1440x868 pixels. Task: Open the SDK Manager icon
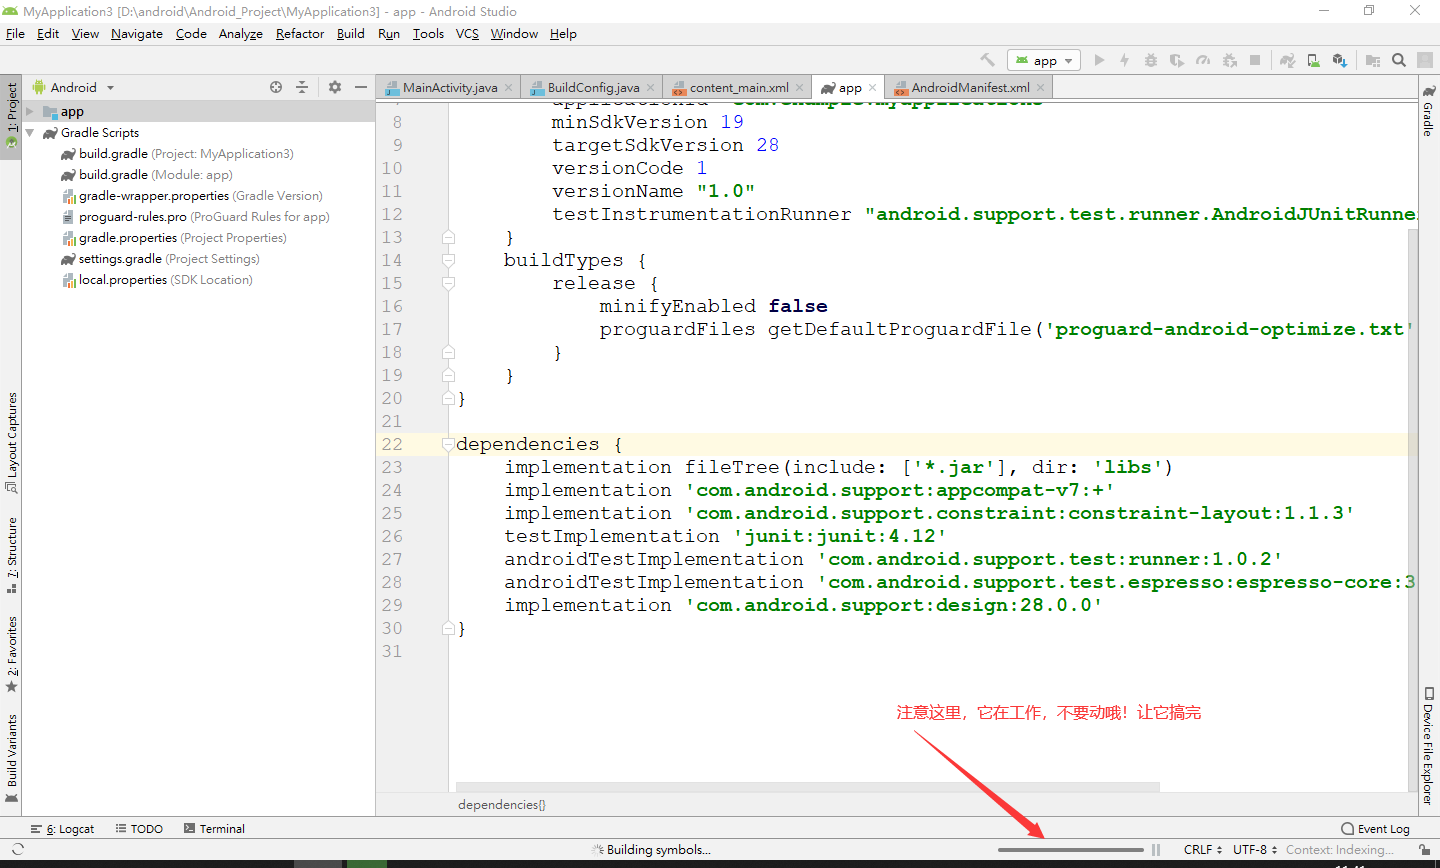[1340, 60]
